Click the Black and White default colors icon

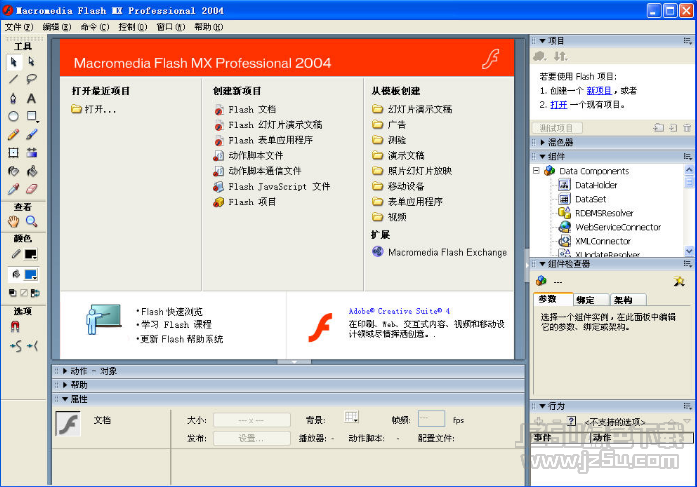(12, 293)
